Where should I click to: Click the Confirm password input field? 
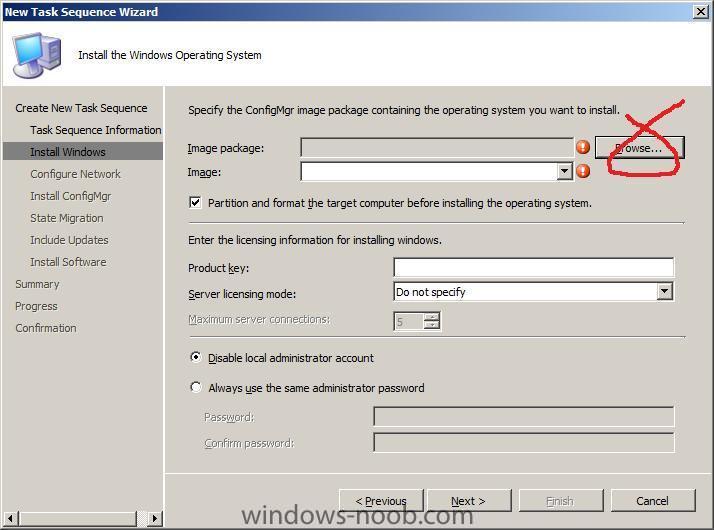tap(524, 442)
